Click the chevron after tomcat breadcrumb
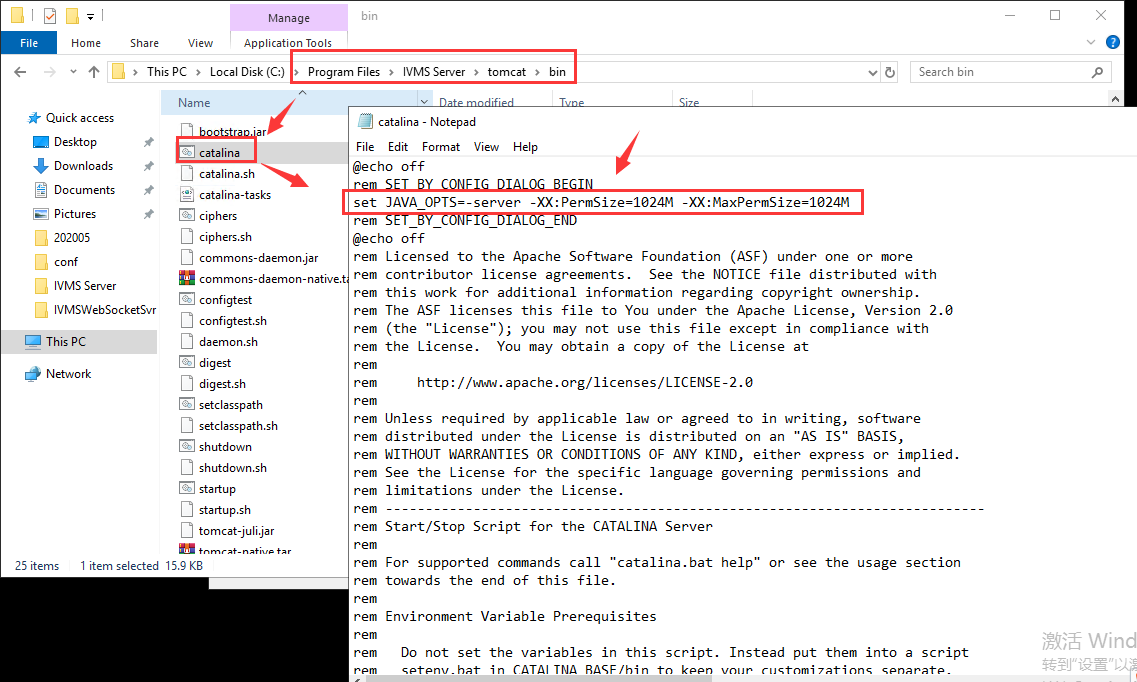Image resolution: width=1137 pixels, height=682 pixels. (537, 72)
